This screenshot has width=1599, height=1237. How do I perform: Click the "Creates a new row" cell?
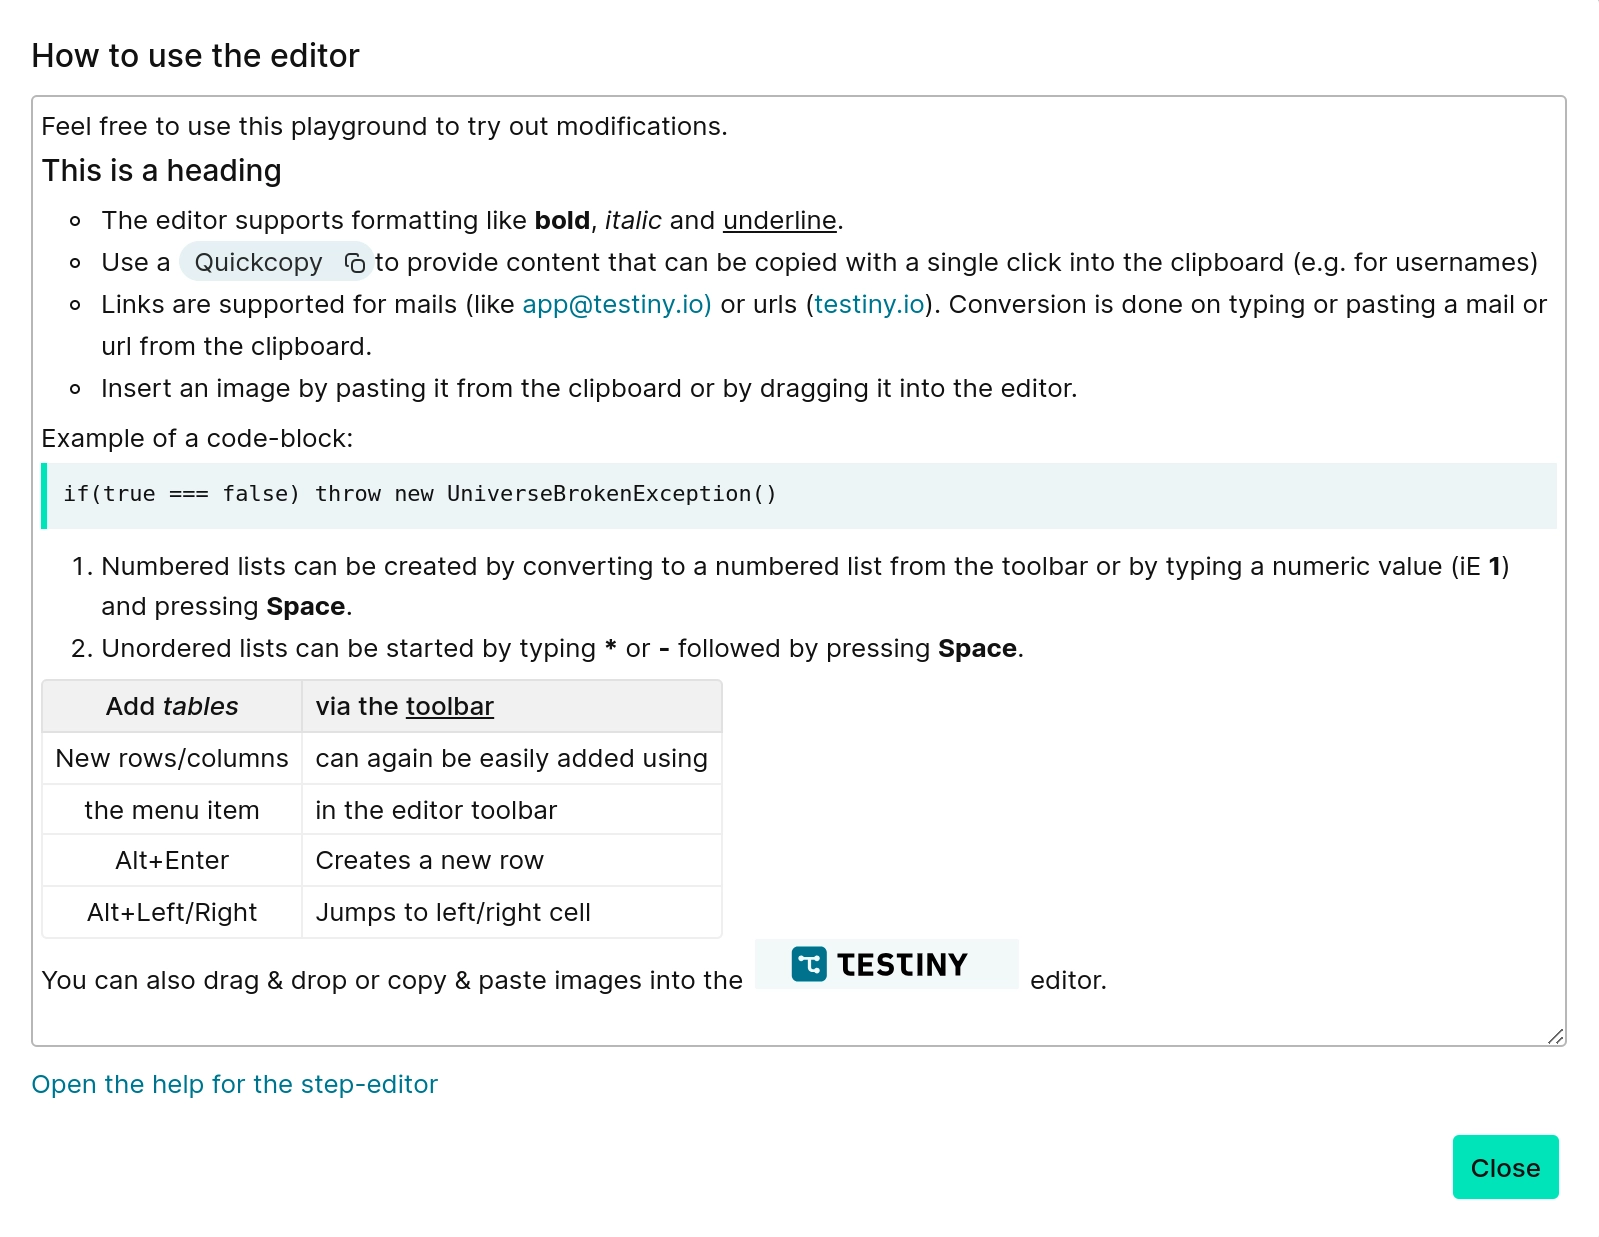coord(510,861)
